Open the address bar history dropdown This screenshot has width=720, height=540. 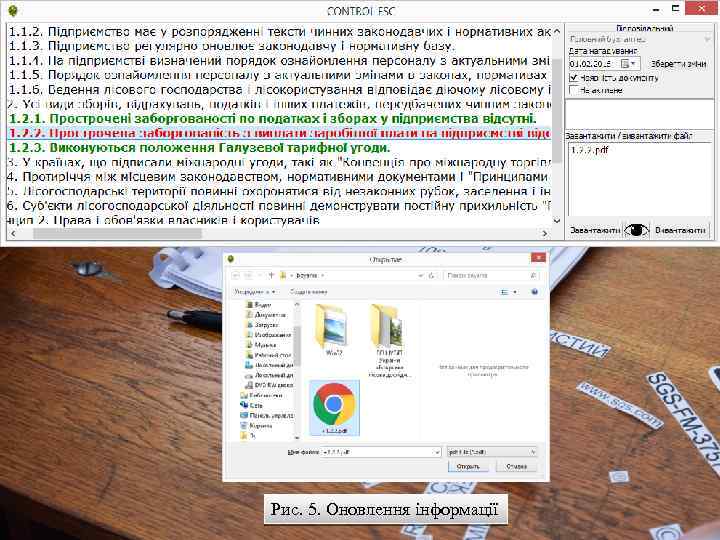click(x=420, y=276)
